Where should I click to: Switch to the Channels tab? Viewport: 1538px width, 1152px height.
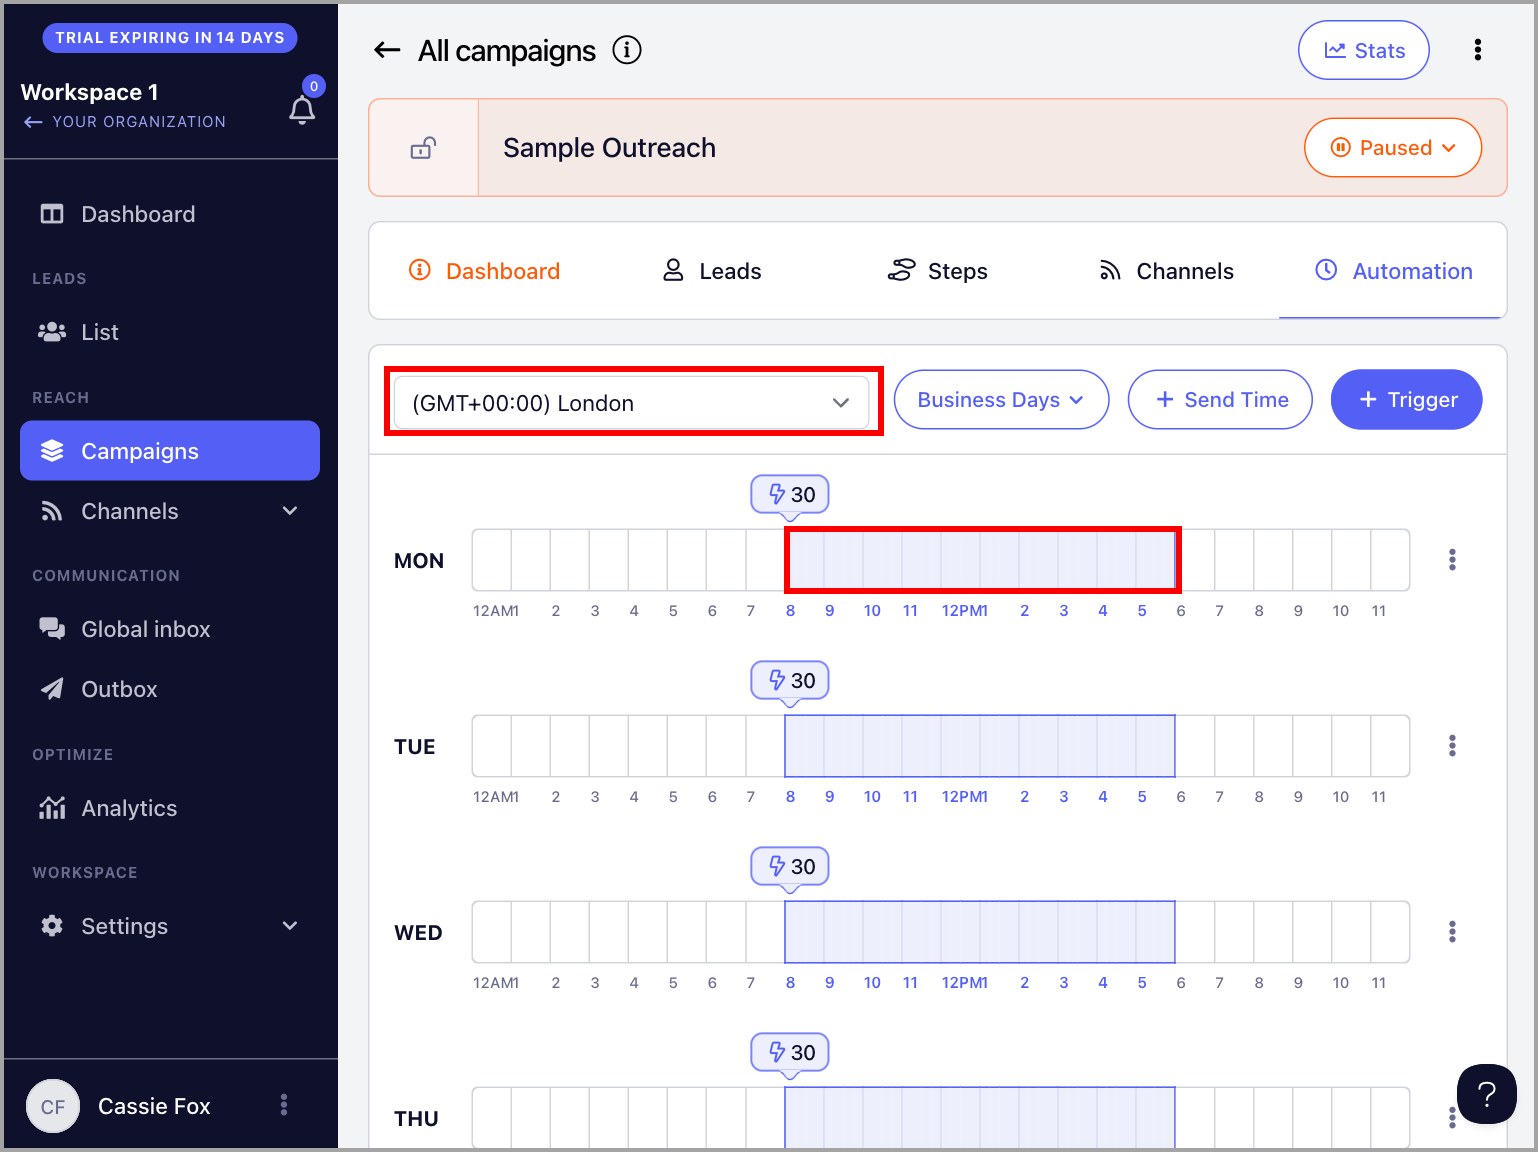(x=1166, y=271)
